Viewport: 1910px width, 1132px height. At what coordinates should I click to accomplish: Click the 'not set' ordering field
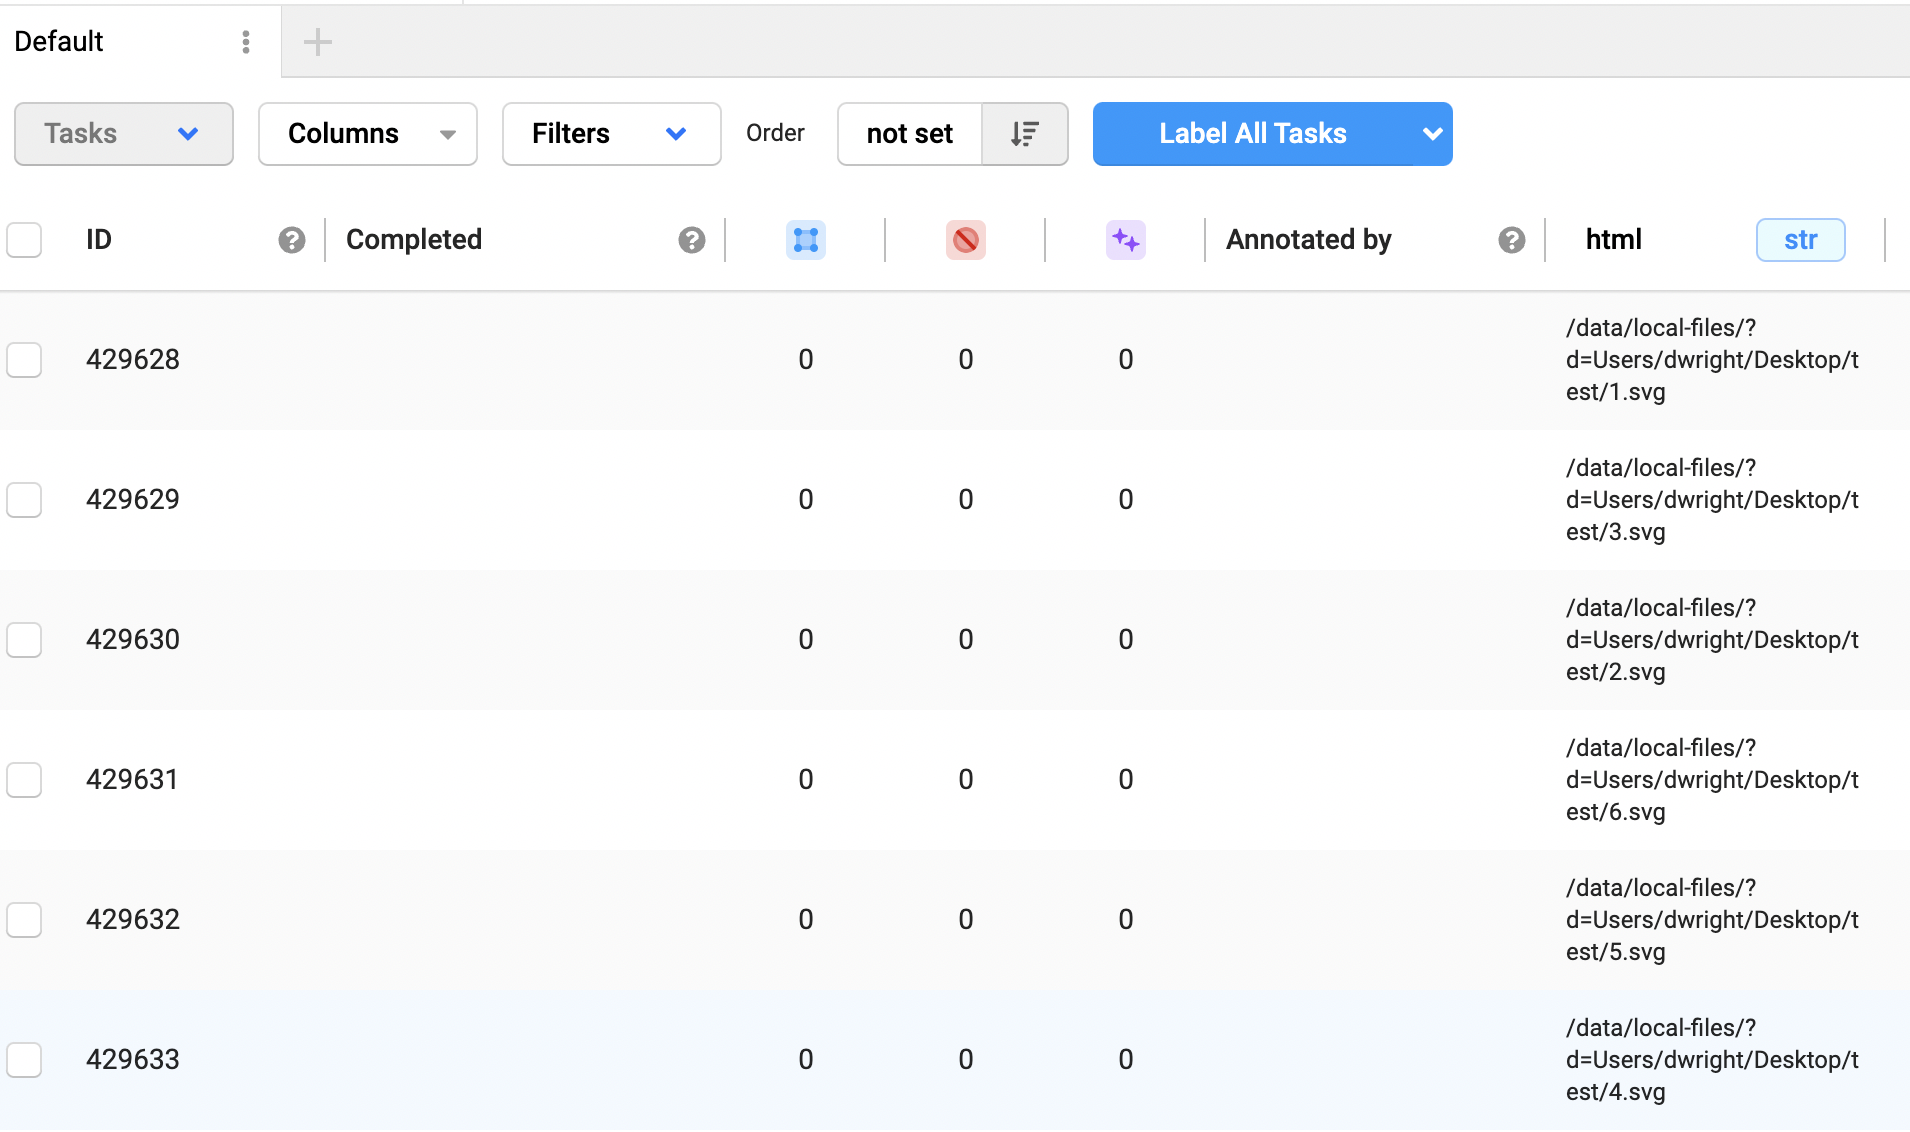(x=909, y=133)
